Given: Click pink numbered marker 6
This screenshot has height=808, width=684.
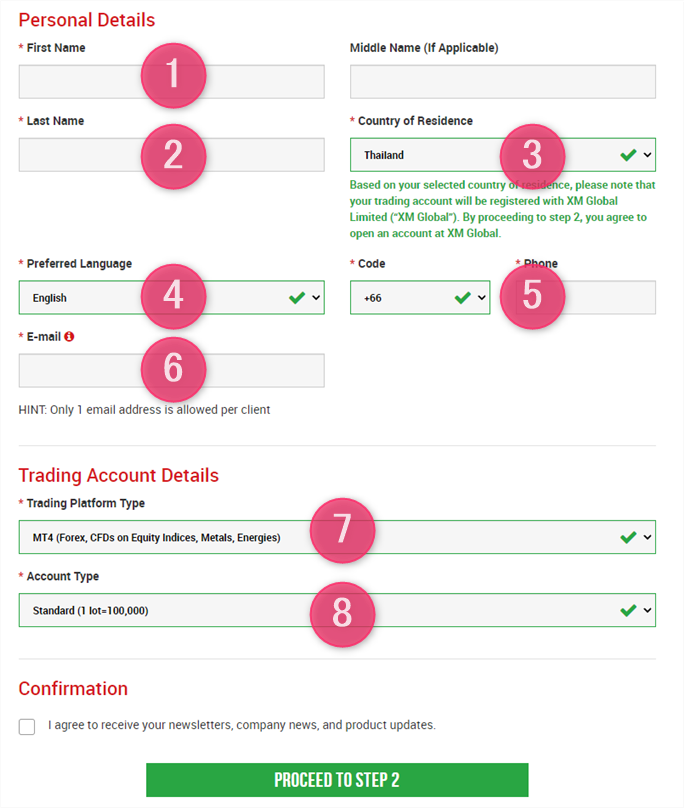Looking at the screenshot, I should 173,368.
